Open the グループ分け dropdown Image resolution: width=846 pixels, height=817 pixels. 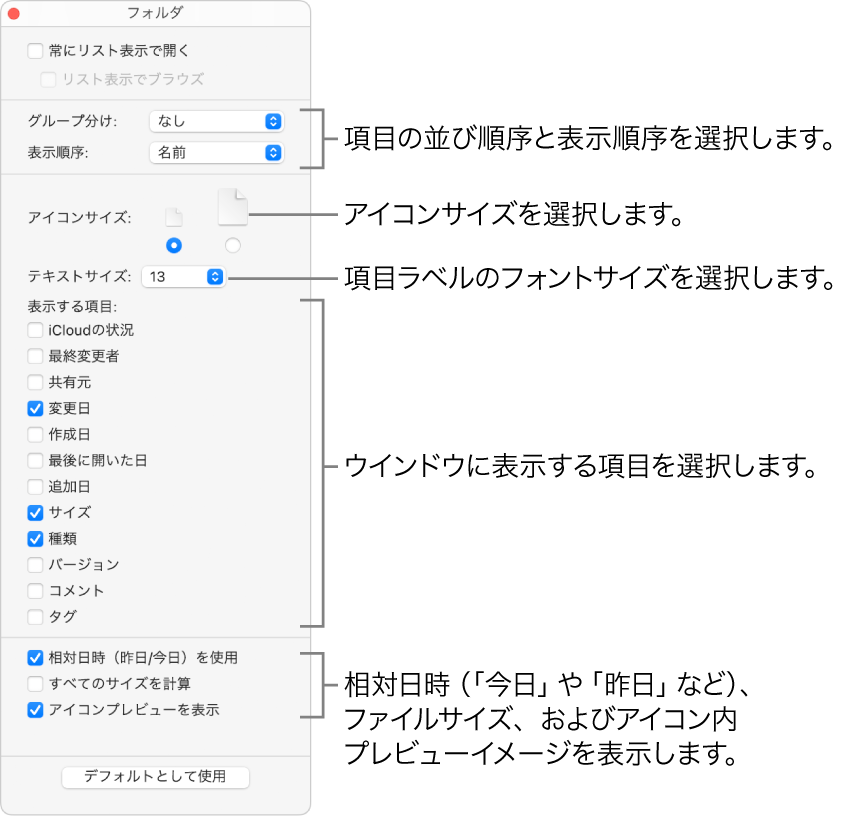[216, 121]
